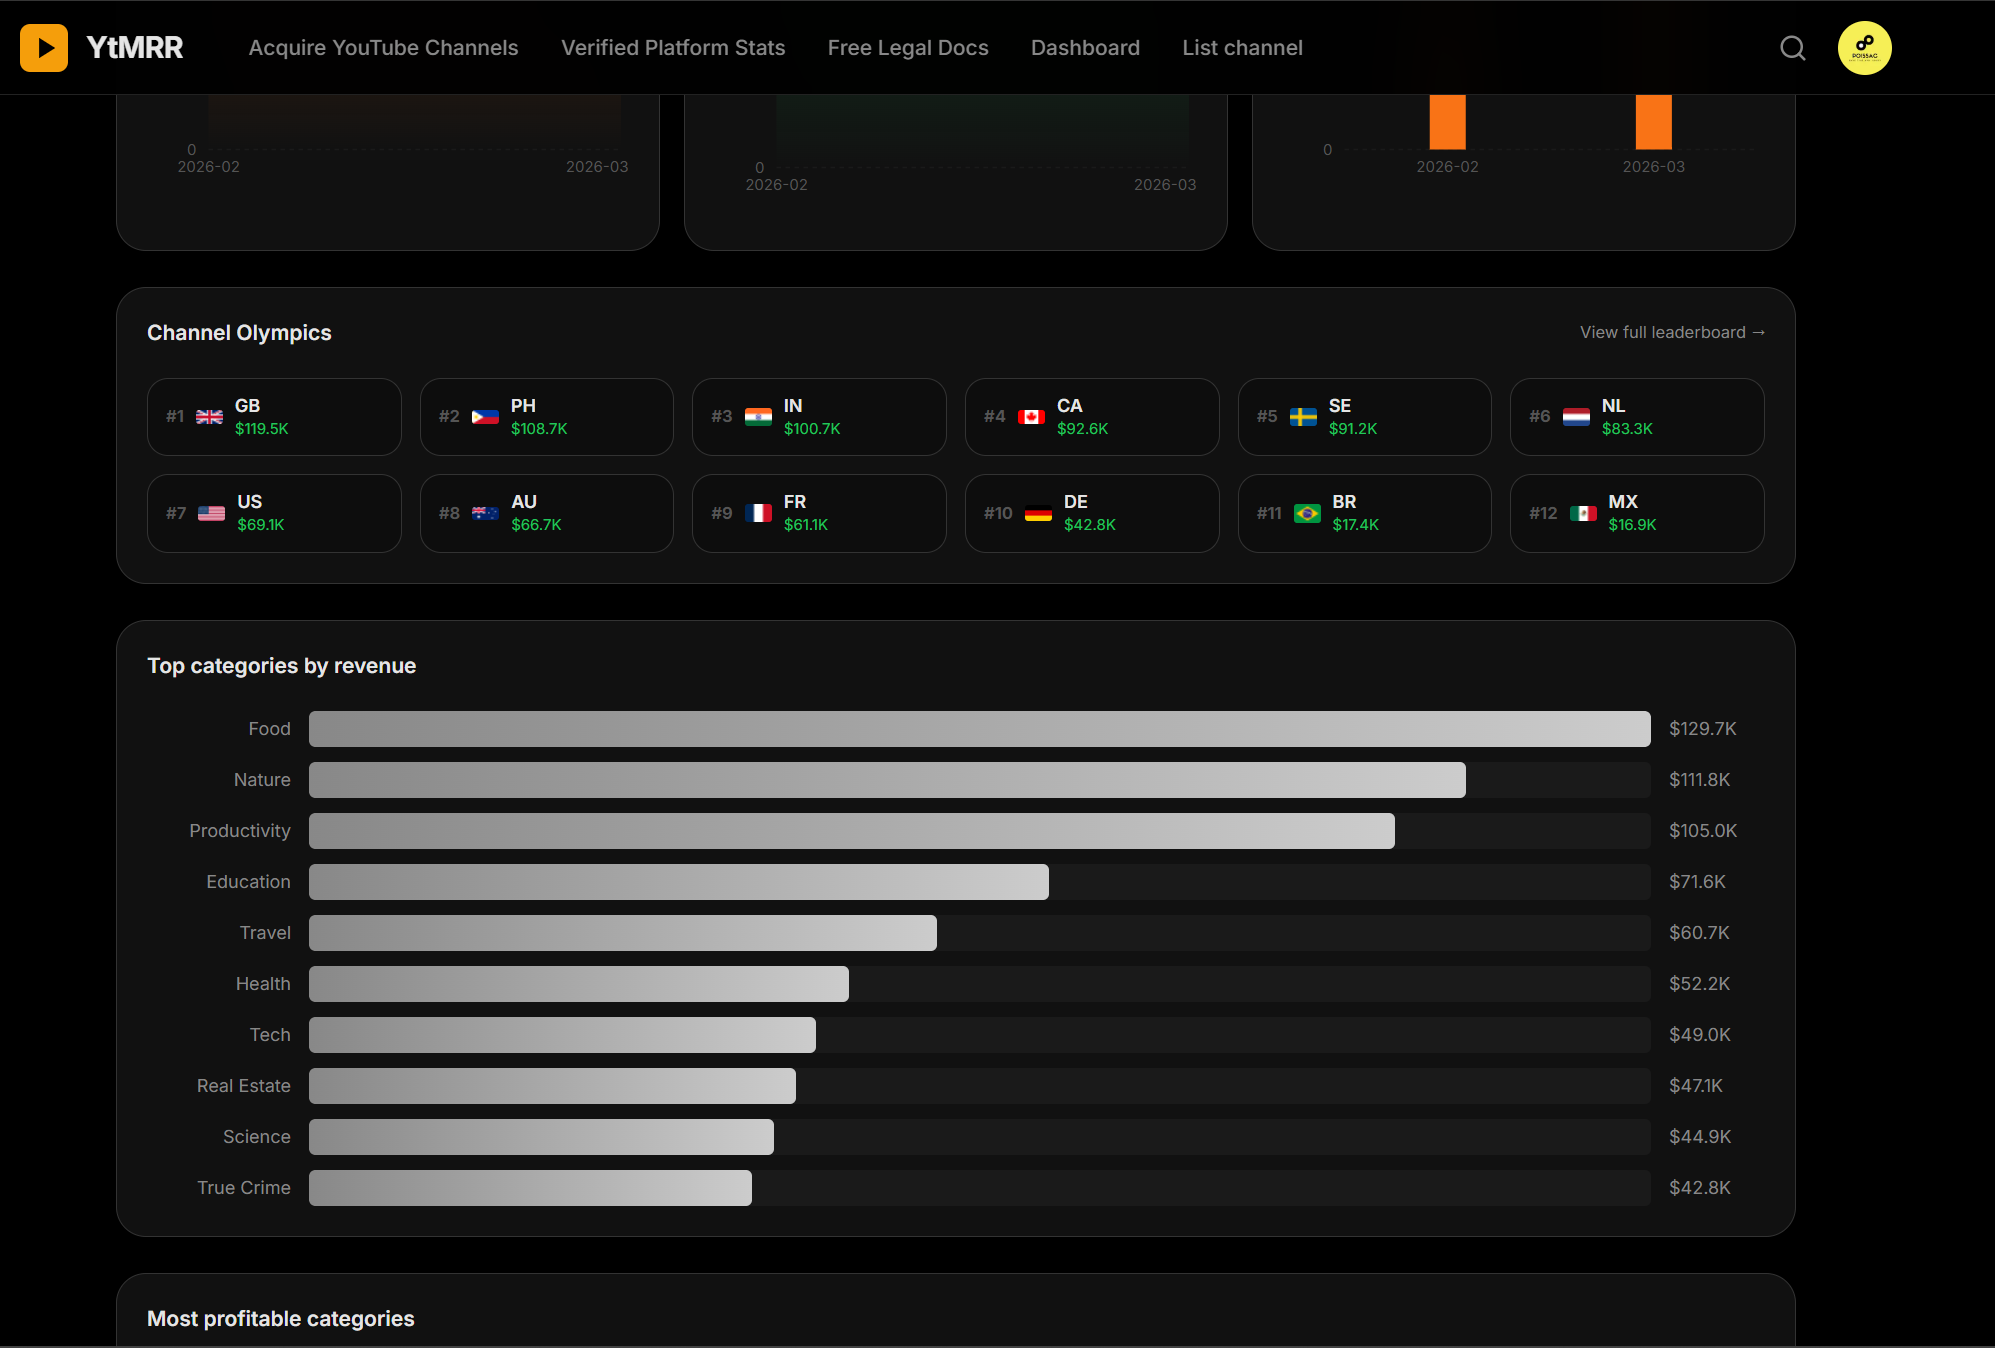Click the List channel link
The image size is (1995, 1348).
(1242, 48)
